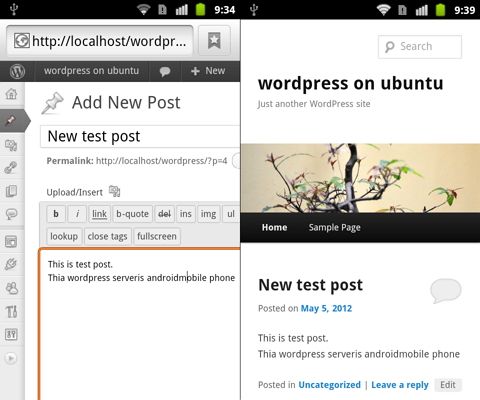
Task: Click the bonsai header image
Action: pyautogui.click(x=360, y=178)
